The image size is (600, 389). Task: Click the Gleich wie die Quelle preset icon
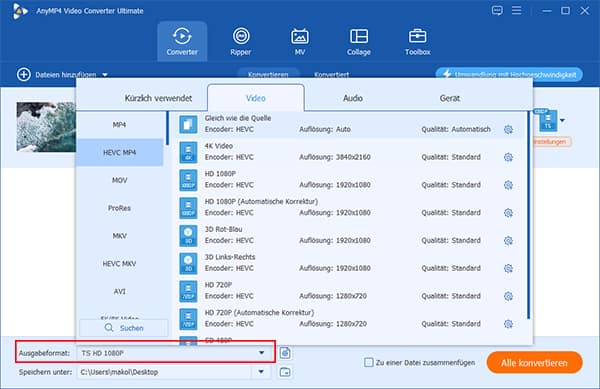point(188,124)
